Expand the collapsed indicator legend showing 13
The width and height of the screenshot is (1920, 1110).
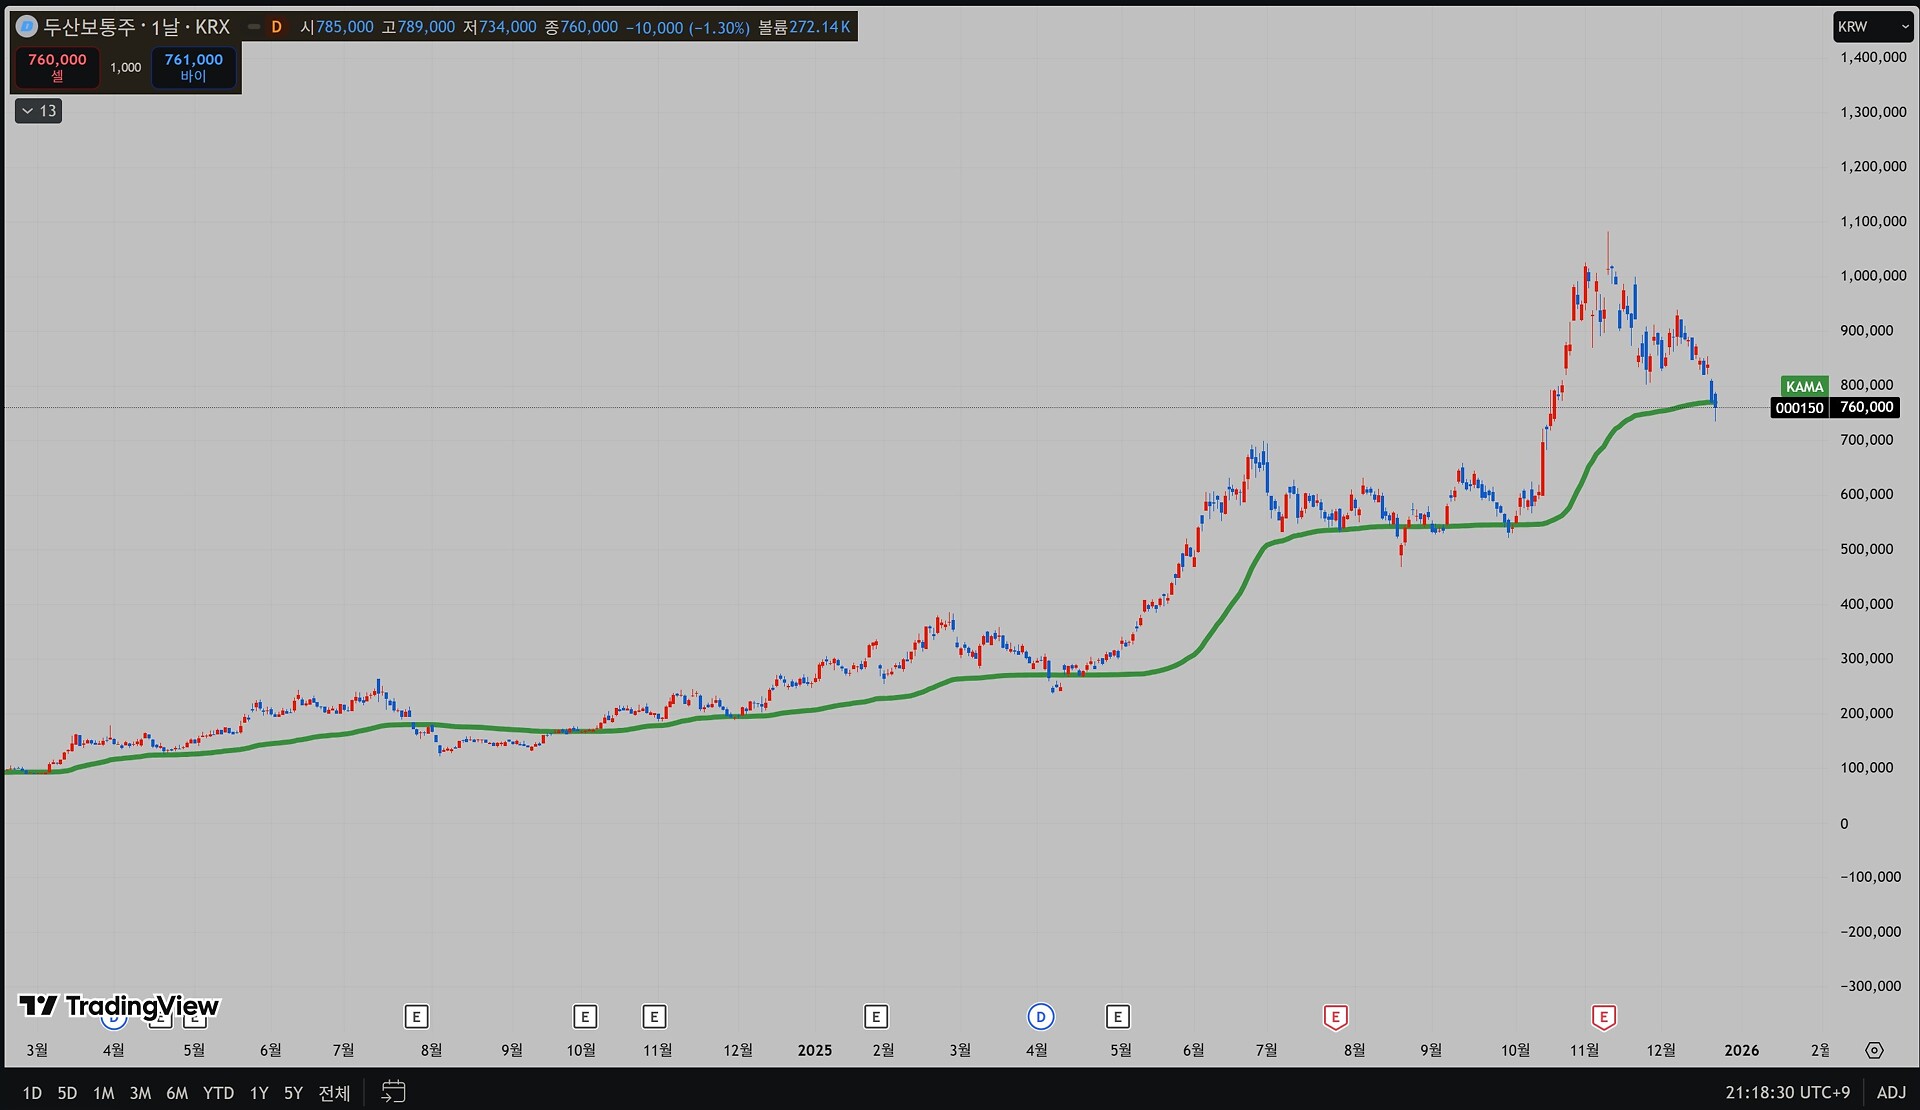(x=39, y=111)
